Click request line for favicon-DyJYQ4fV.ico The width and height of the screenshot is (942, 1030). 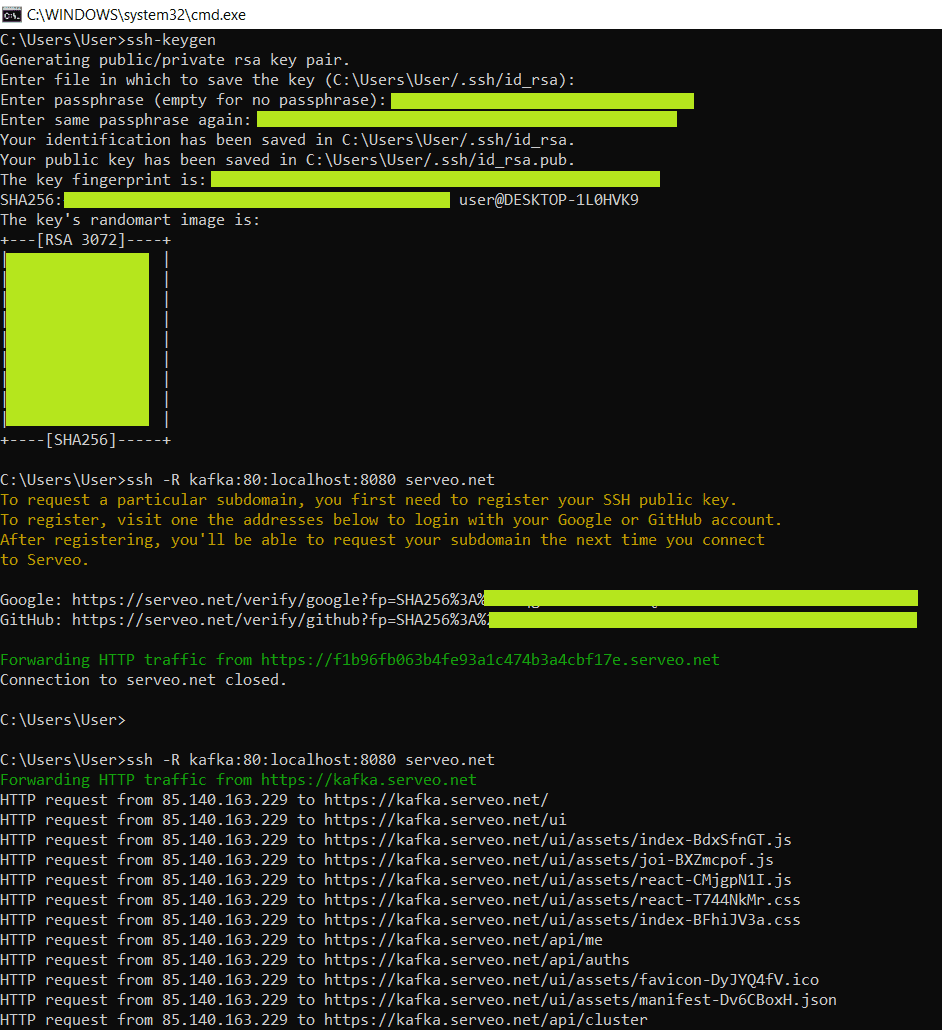(x=410, y=981)
